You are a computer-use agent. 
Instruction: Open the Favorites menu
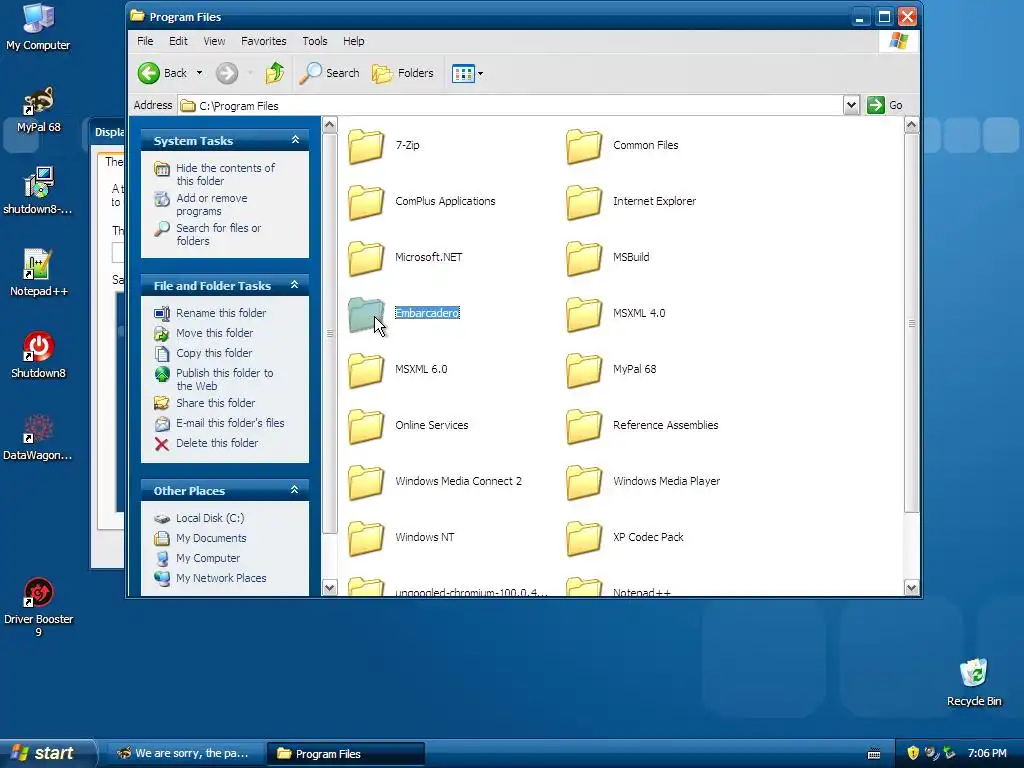coord(264,41)
